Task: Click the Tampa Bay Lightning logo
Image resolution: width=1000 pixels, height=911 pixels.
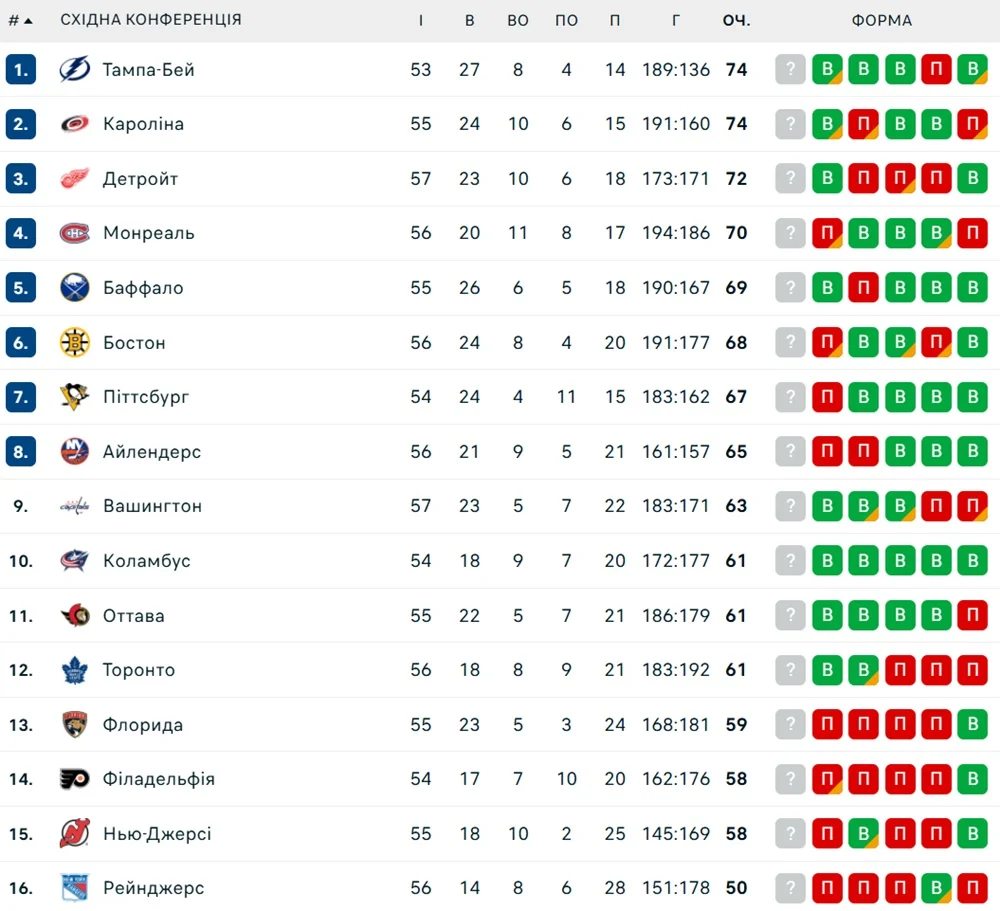Action: coord(75,70)
